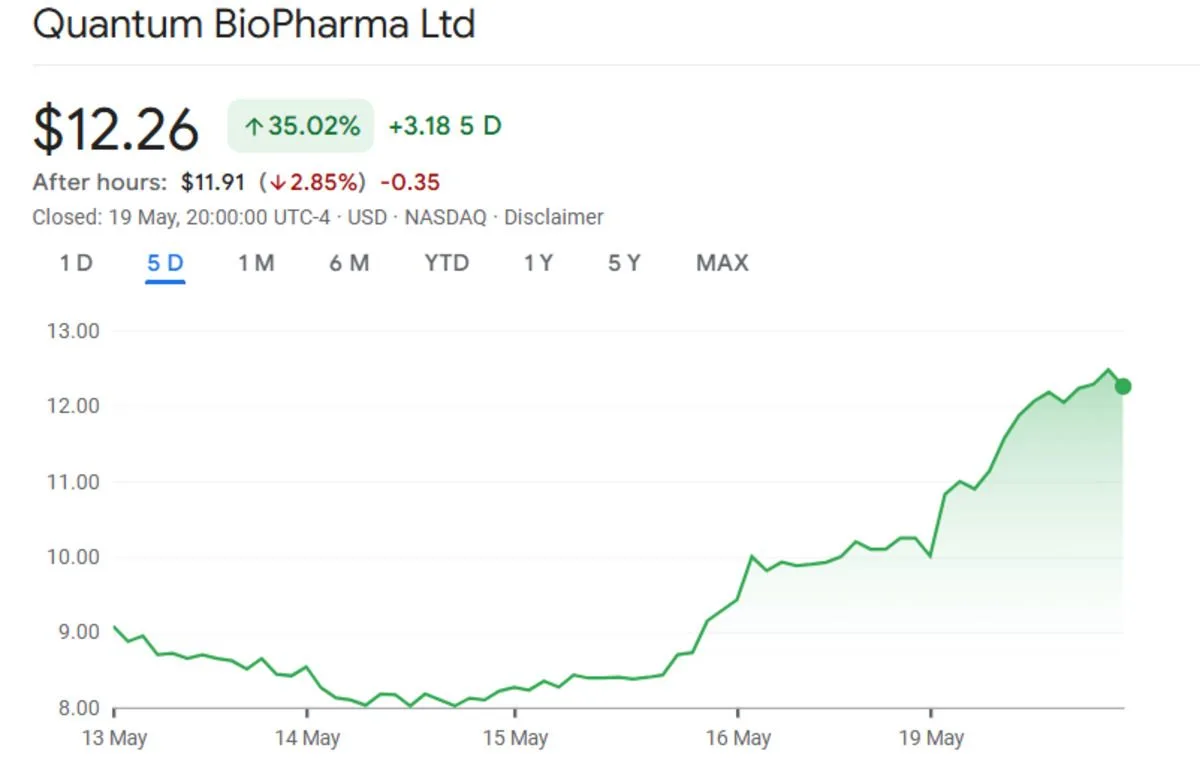Click the 16 May date marker
Screen dimensions: 1200x781
739,739
